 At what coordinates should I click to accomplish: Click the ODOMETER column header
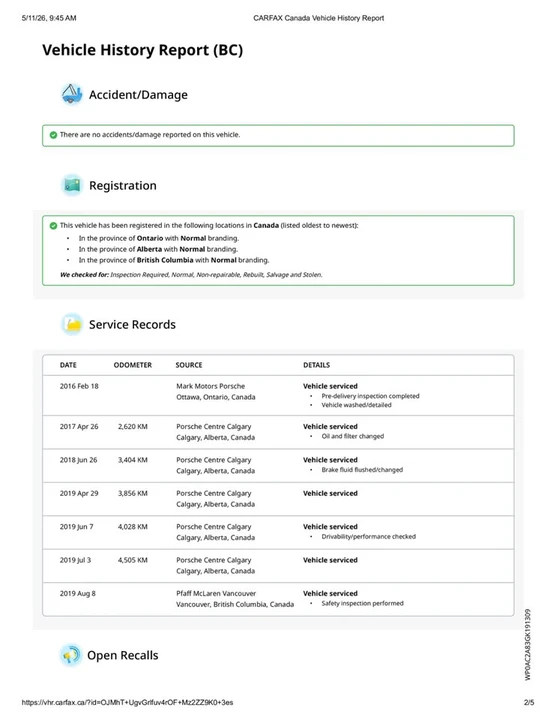133,365
